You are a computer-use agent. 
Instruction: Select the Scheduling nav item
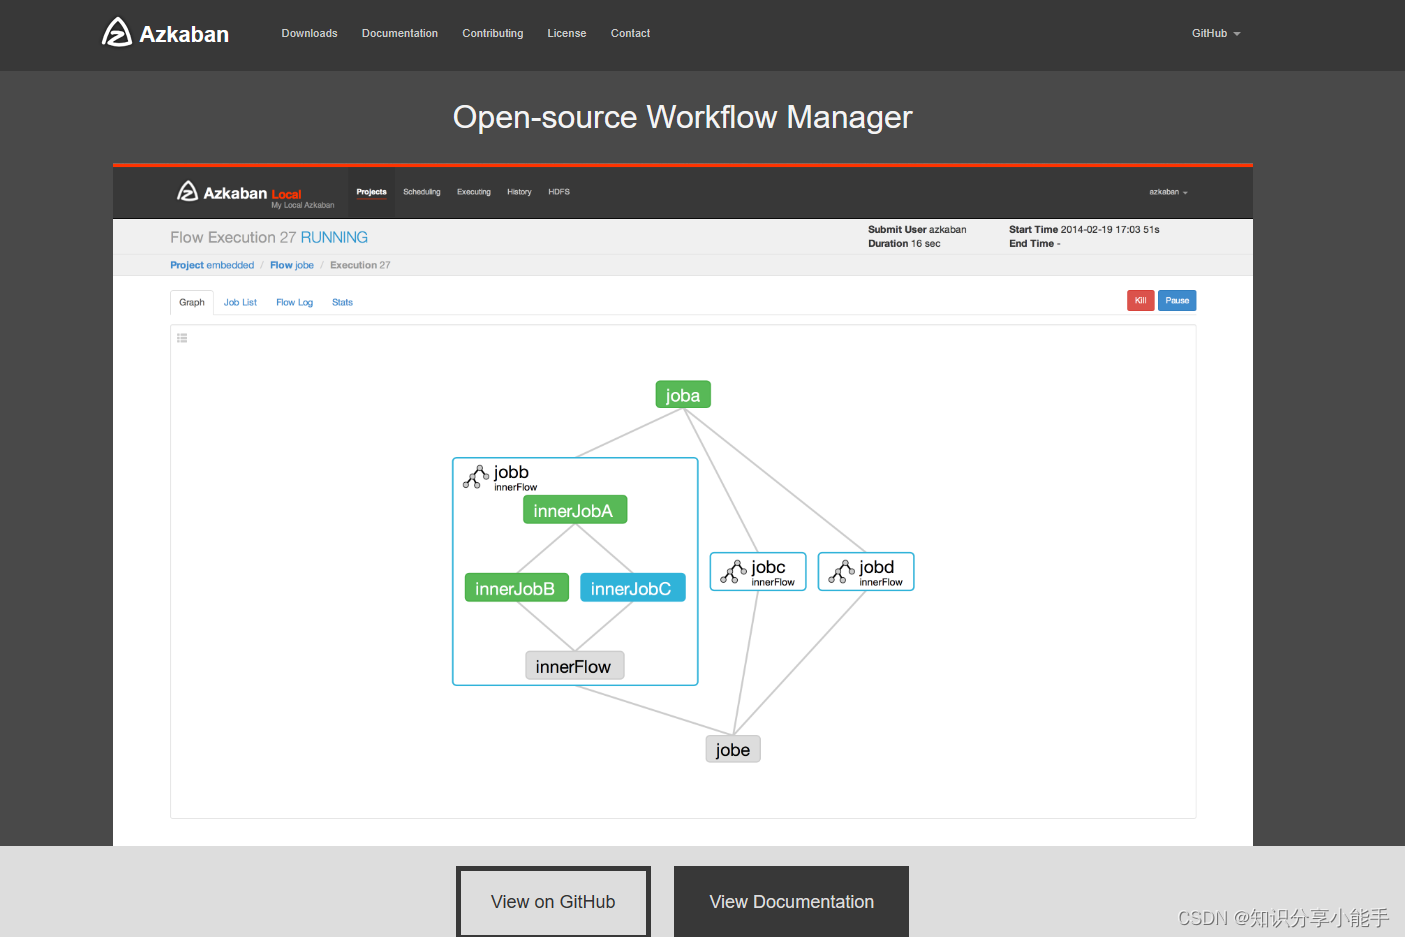coord(421,192)
